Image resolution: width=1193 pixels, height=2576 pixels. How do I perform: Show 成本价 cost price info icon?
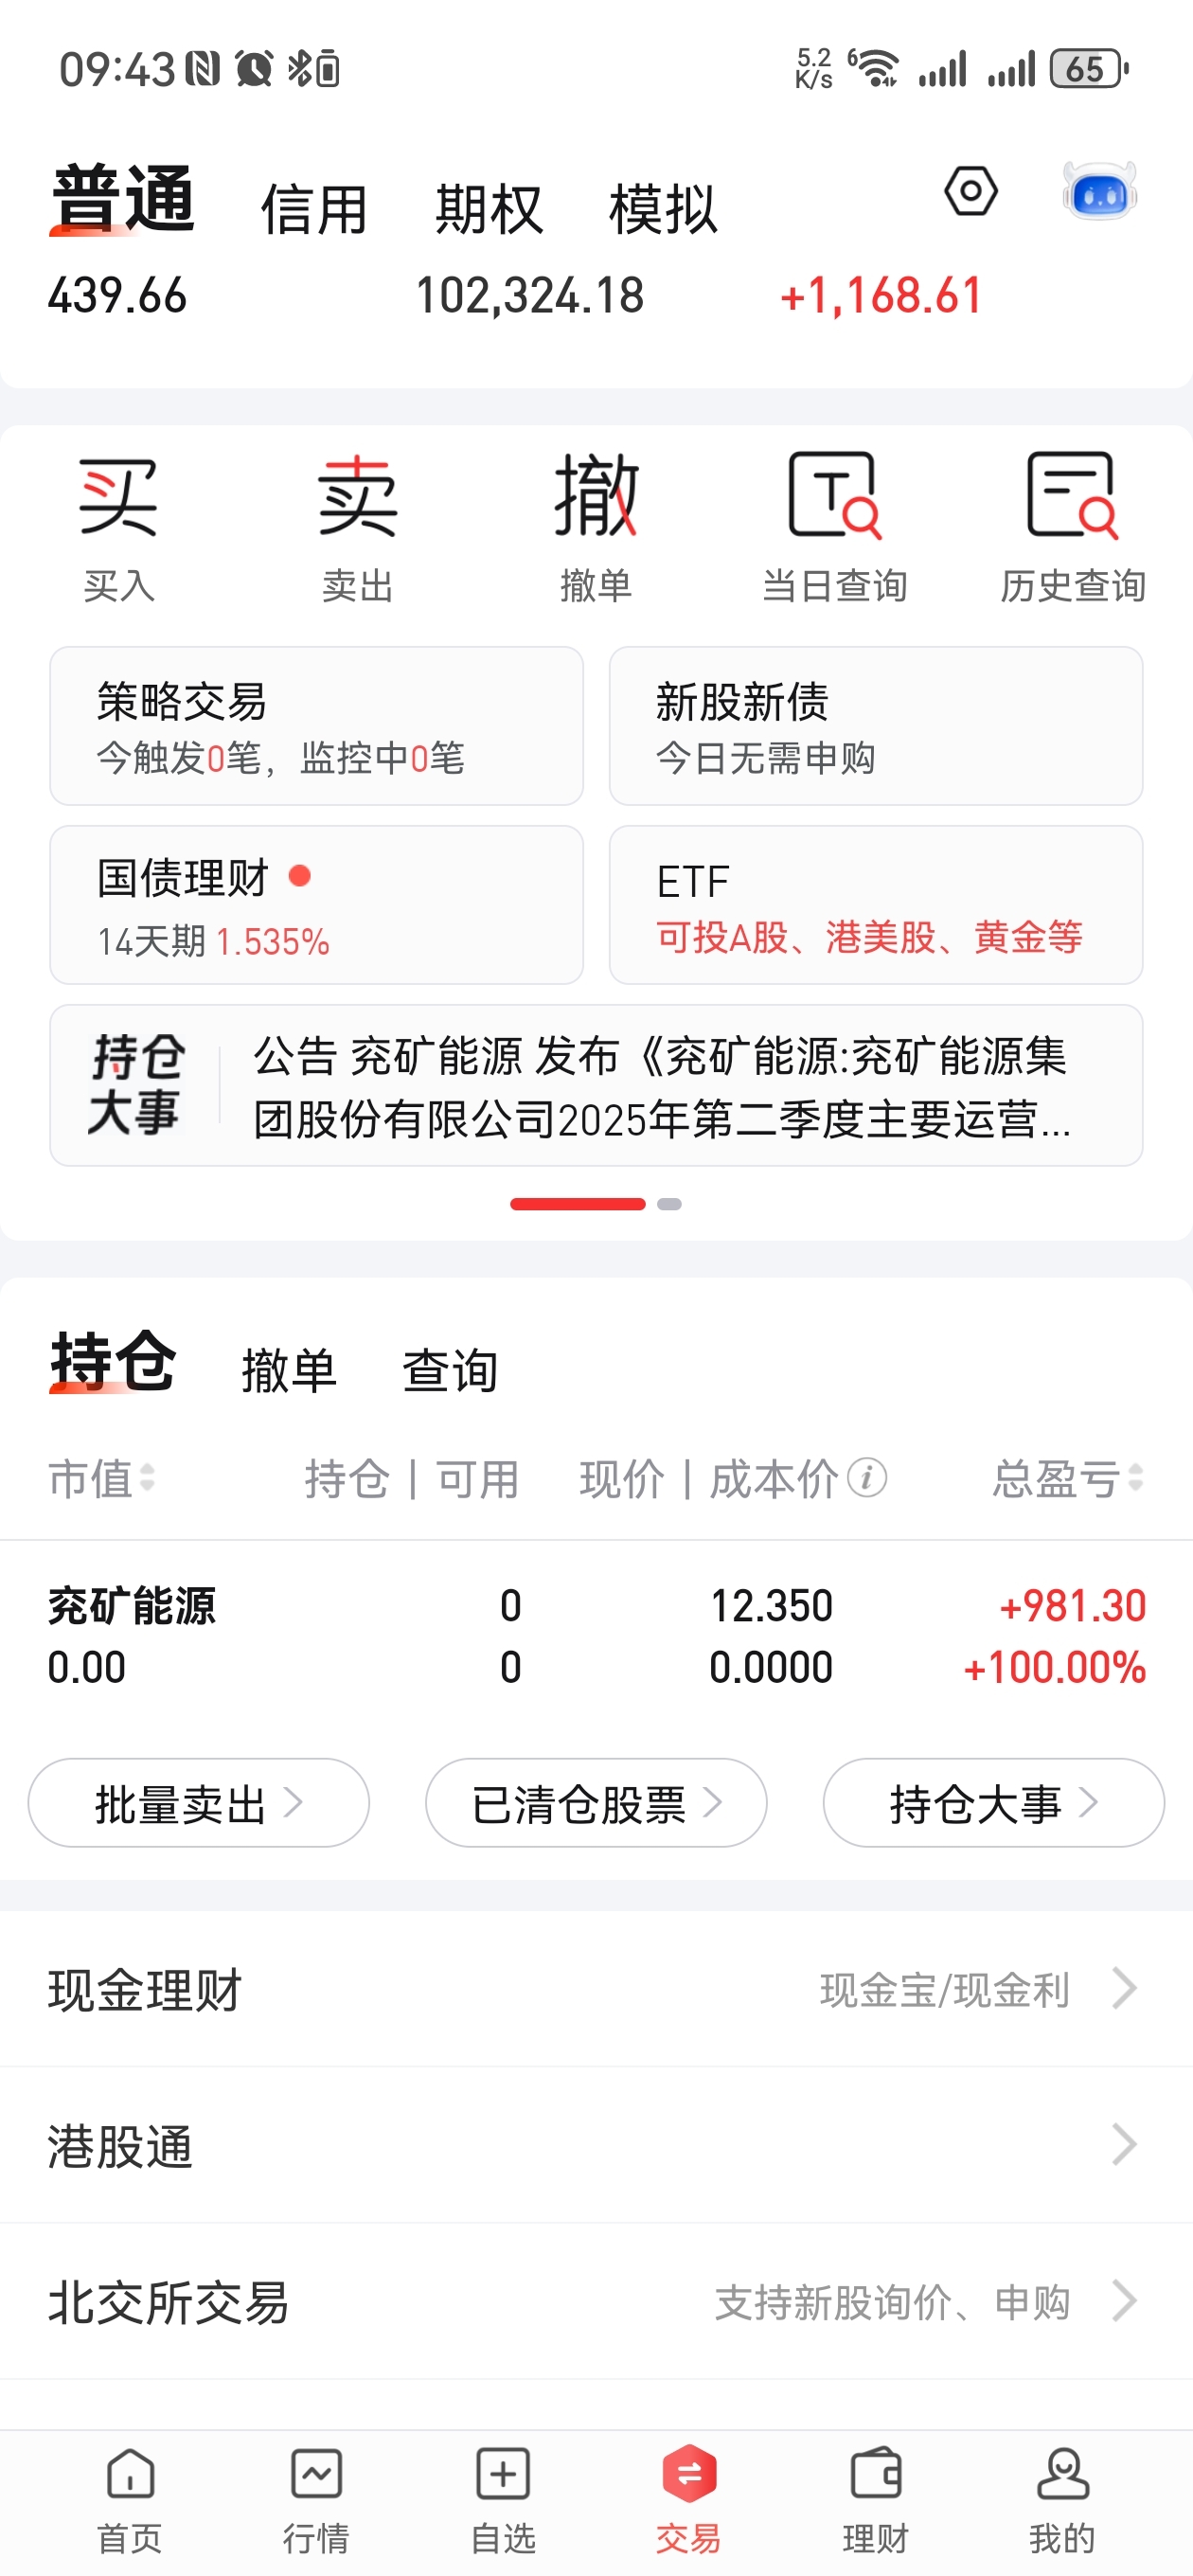coord(867,1478)
